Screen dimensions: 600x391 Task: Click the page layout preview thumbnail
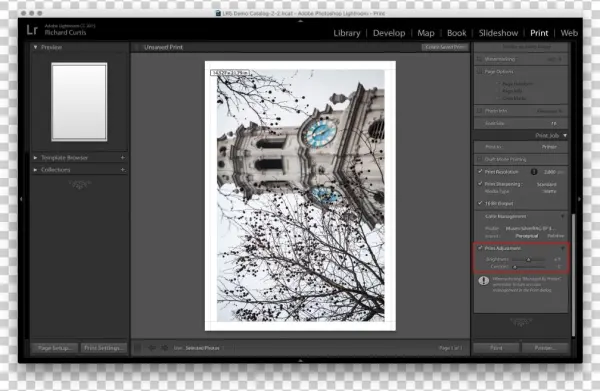[79, 102]
